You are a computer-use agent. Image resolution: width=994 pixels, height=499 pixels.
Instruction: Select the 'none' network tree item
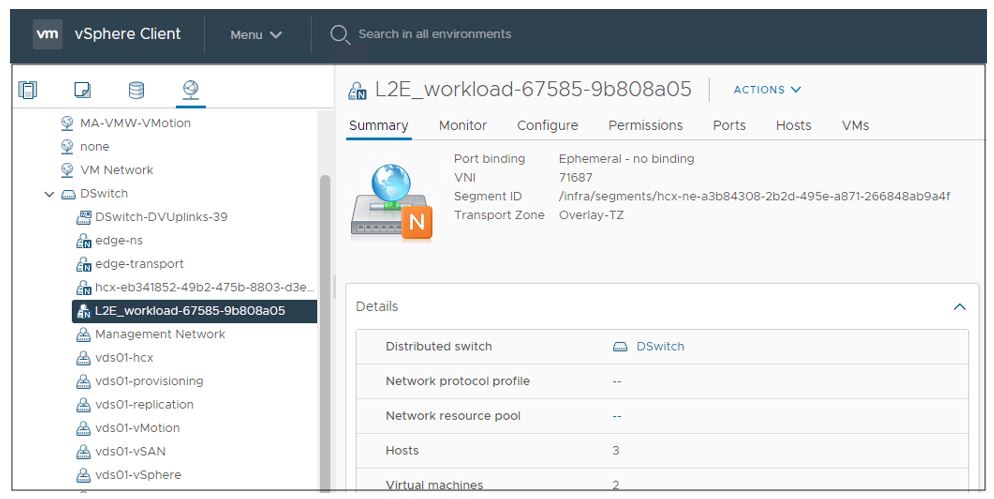click(x=94, y=146)
